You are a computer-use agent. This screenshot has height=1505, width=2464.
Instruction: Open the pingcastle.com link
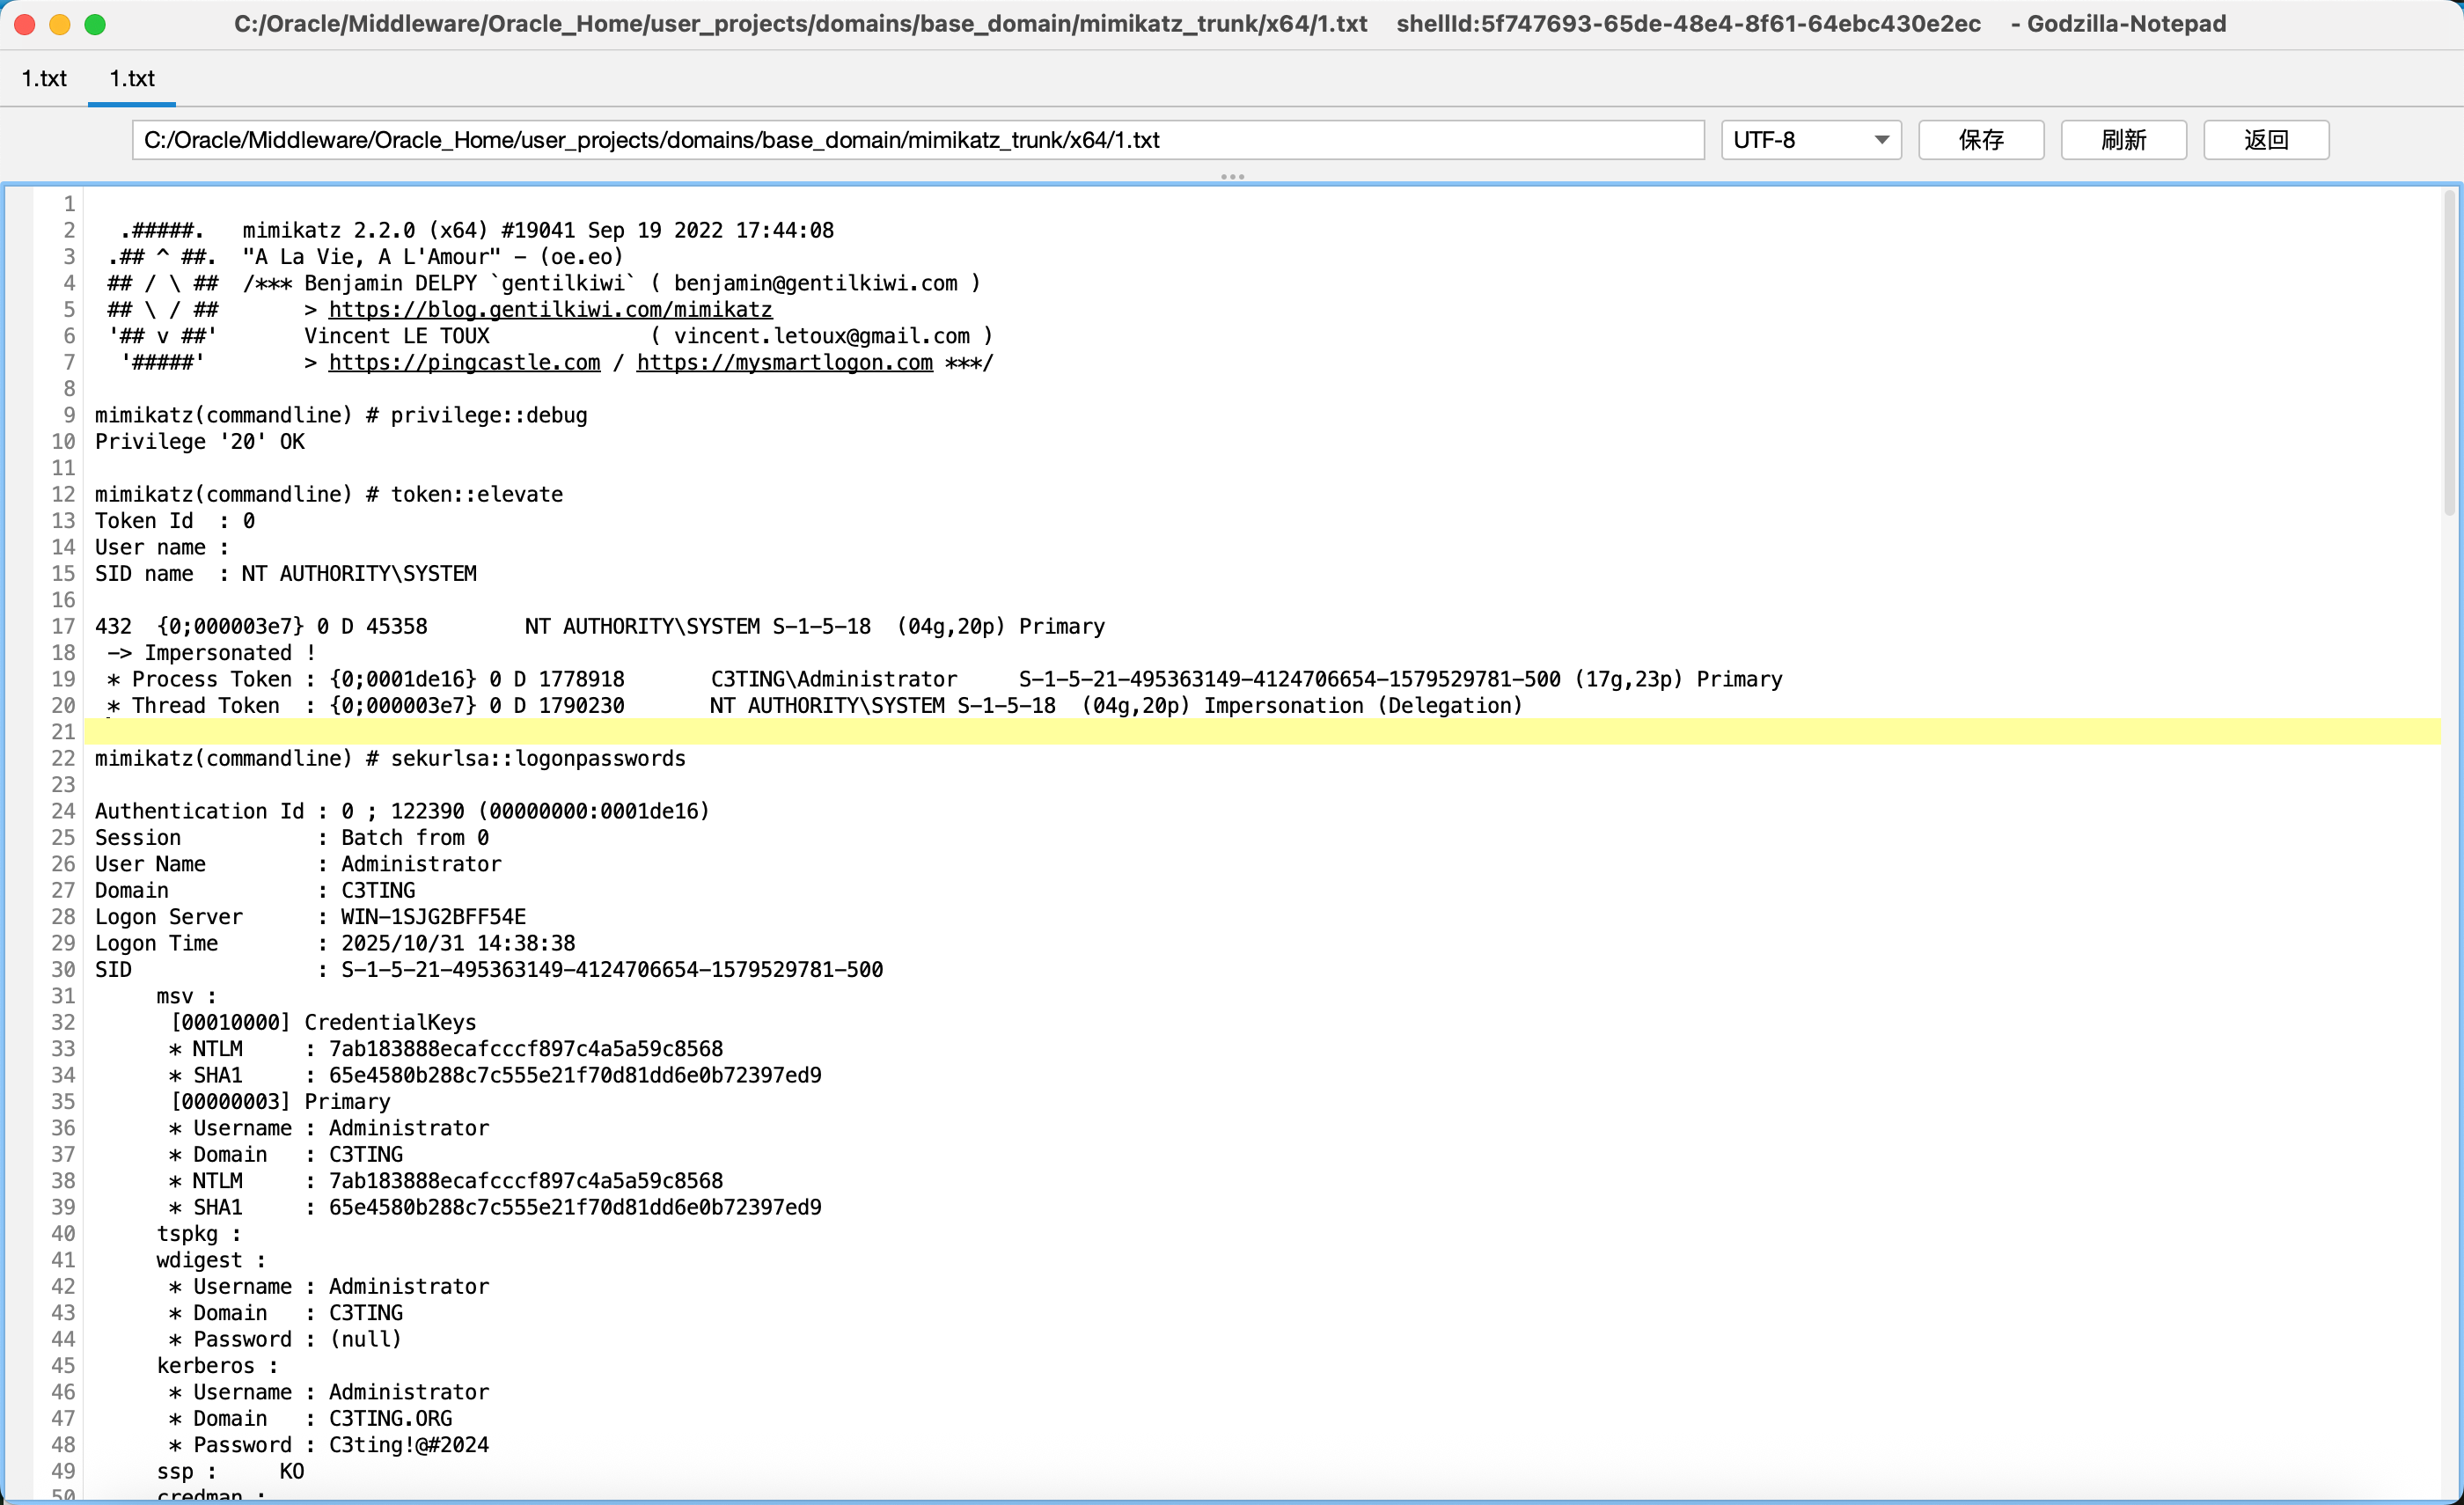pyautogui.click(x=464, y=363)
